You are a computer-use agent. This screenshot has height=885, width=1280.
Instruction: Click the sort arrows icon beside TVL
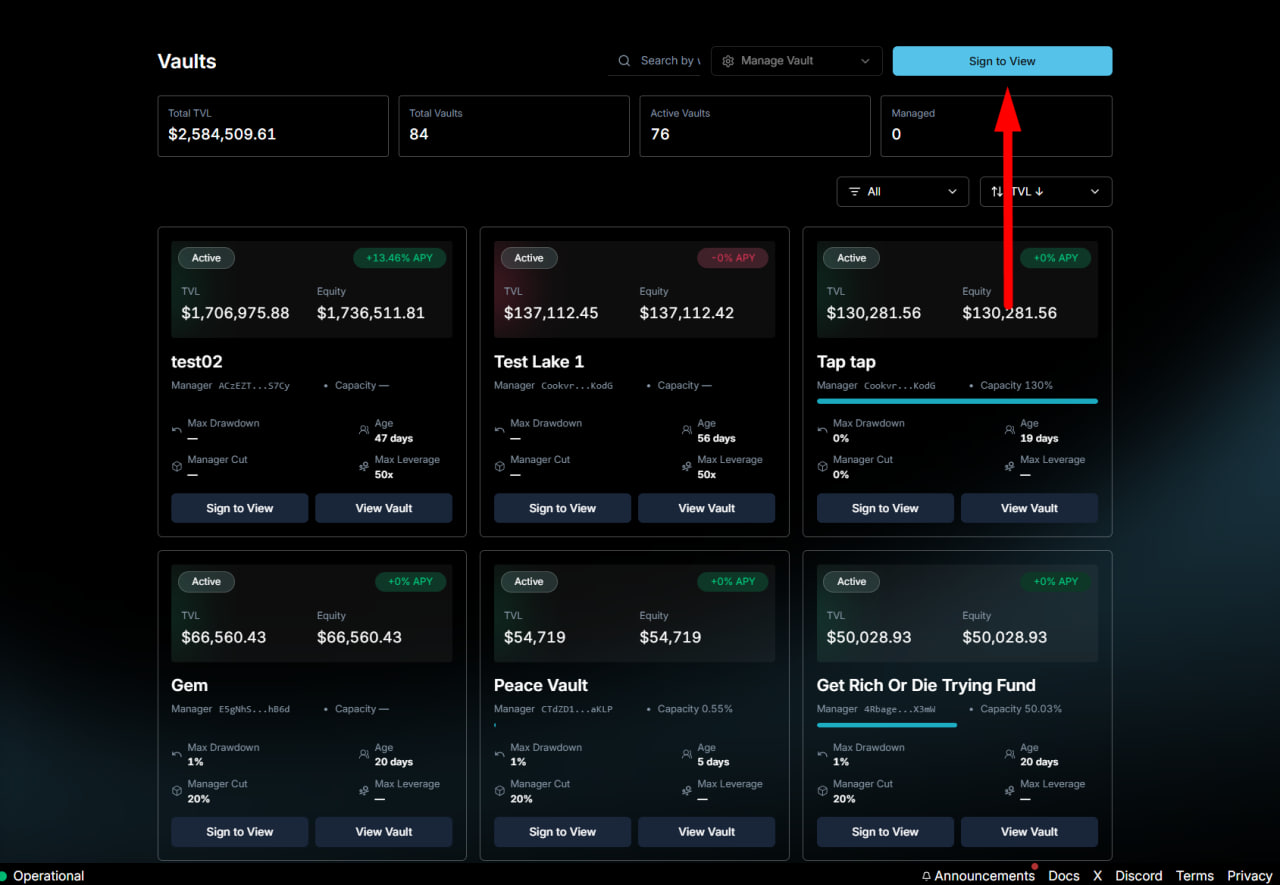click(997, 192)
